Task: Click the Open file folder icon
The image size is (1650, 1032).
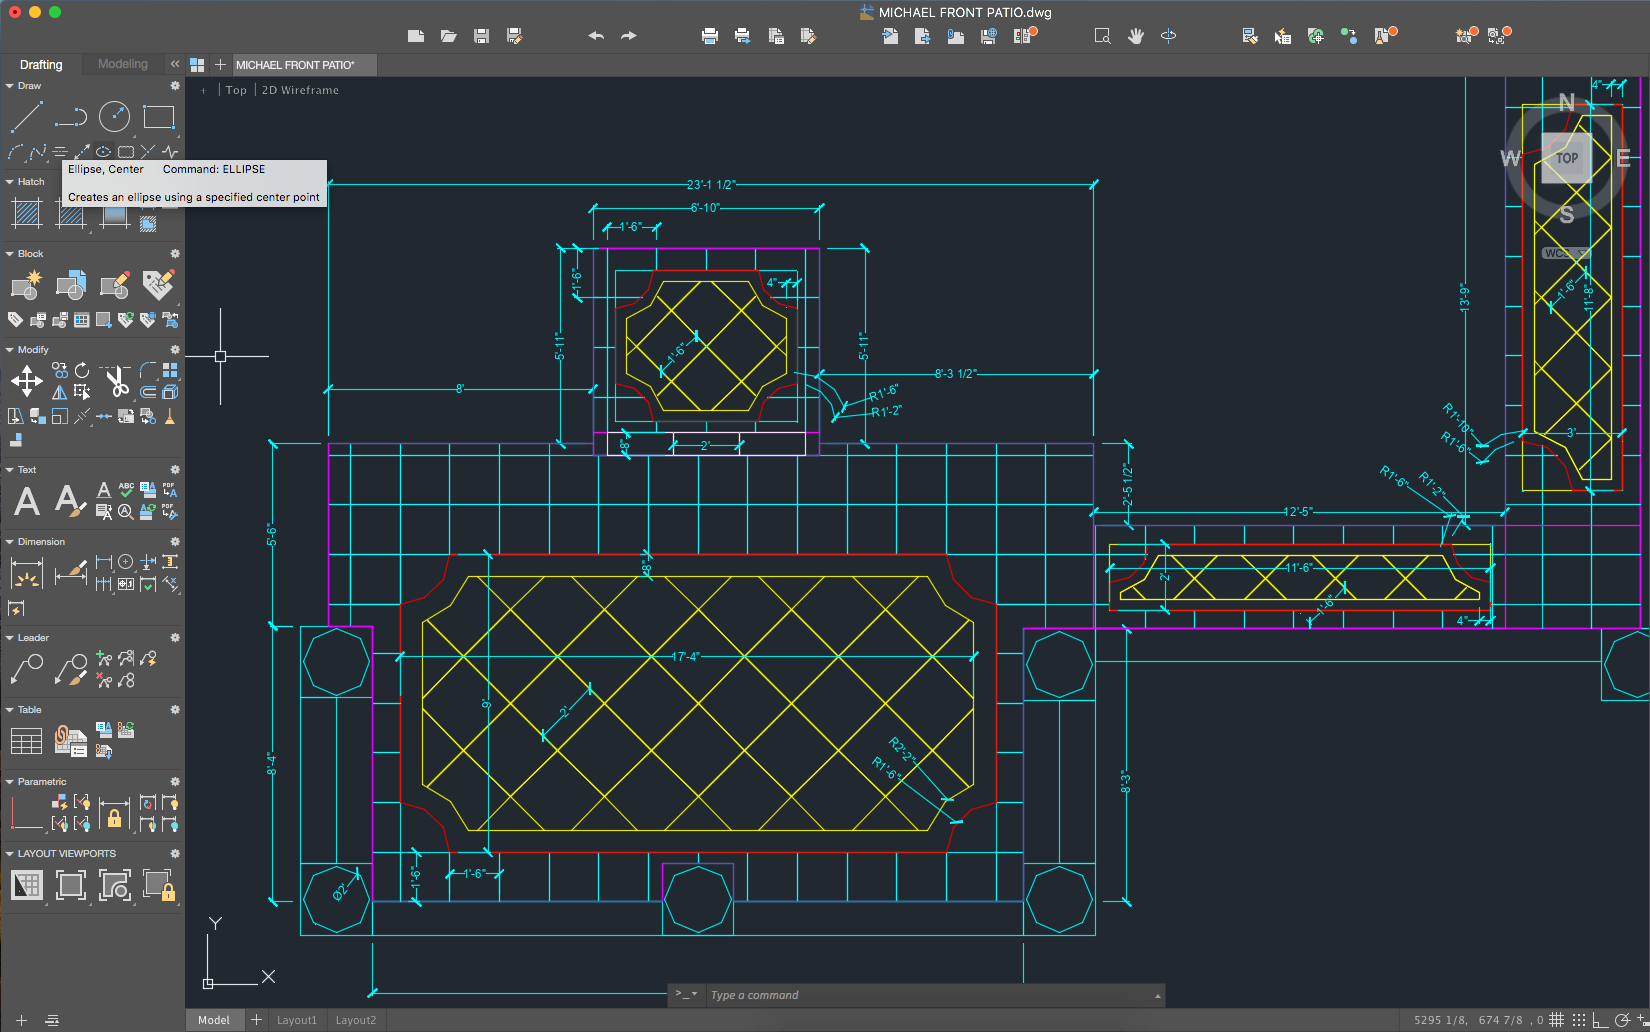Action: (x=449, y=36)
